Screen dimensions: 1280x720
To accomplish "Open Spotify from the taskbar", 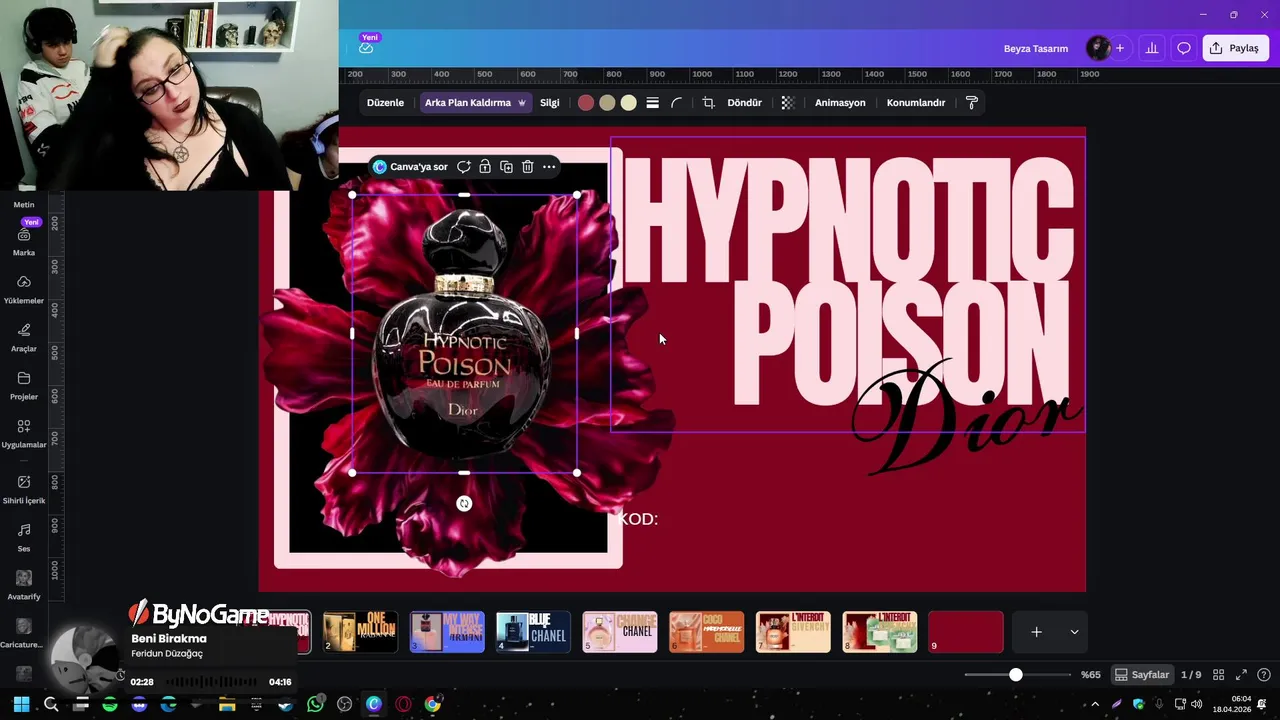I will point(110,705).
